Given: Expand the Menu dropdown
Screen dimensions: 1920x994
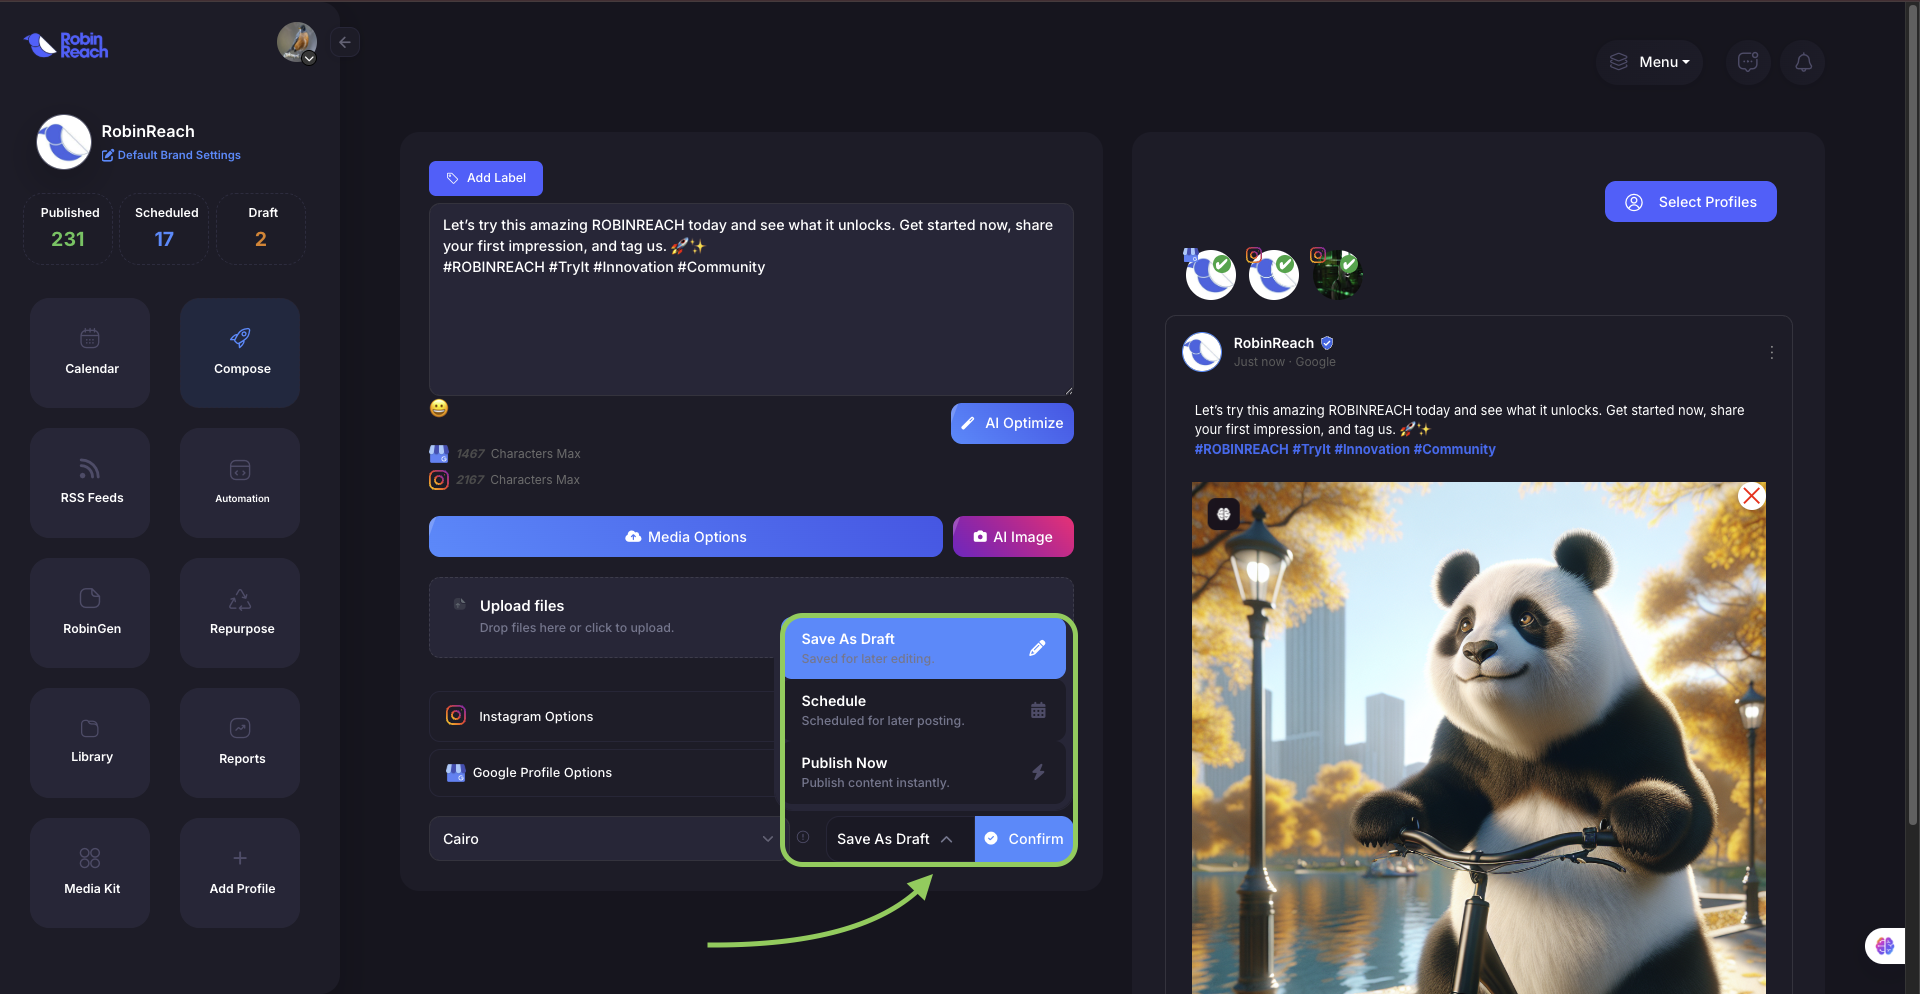Looking at the screenshot, I should point(1650,62).
